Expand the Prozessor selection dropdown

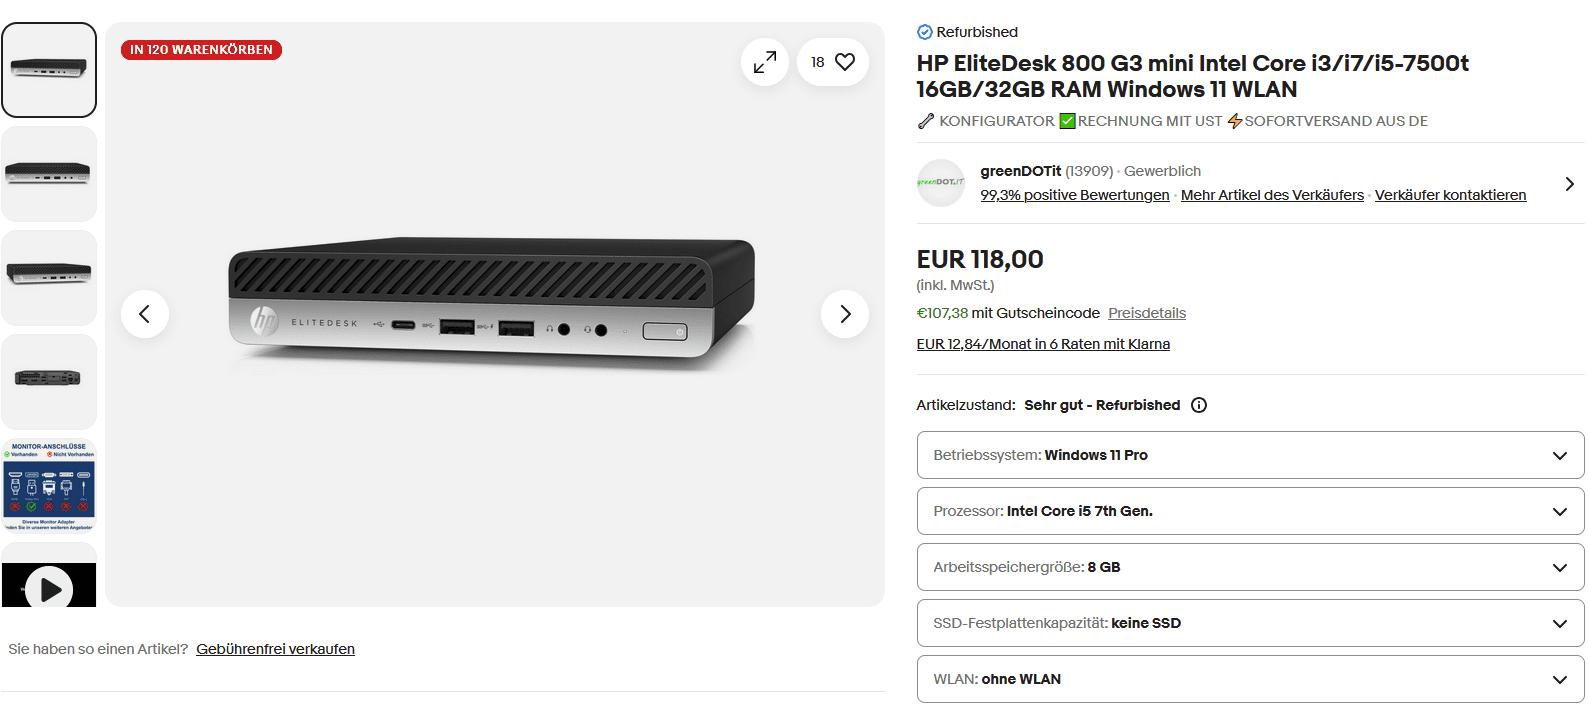pos(1250,511)
